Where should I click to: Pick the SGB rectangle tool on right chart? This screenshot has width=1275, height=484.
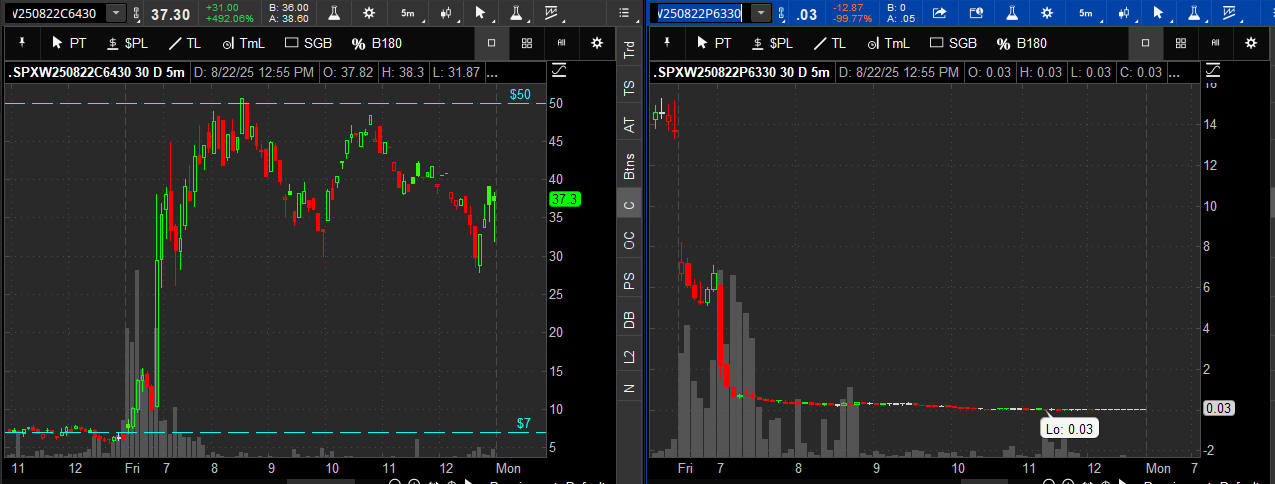click(x=953, y=43)
